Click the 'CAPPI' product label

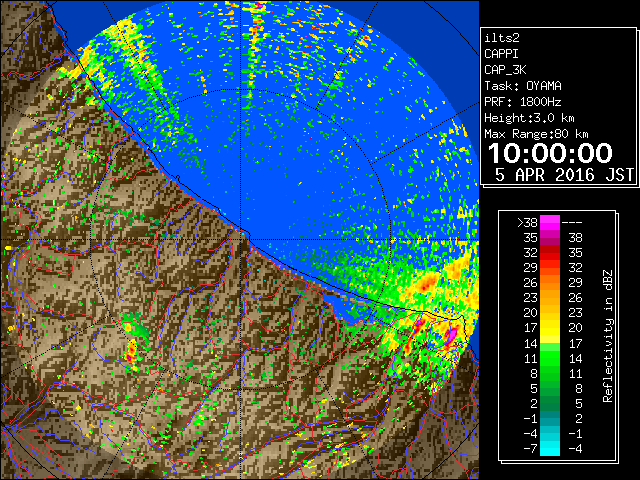click(x=501, y=54)
